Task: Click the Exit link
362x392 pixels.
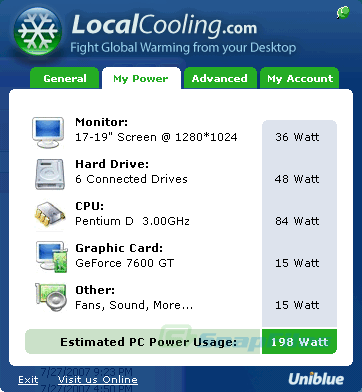Action: (x=28, y=380)
